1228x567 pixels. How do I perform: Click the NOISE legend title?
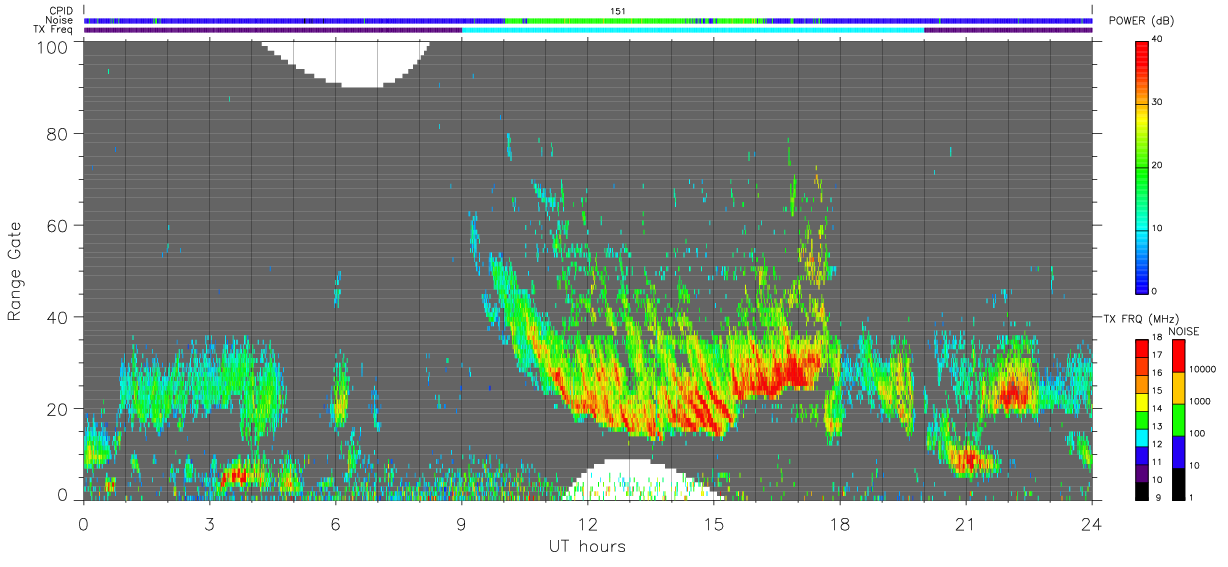[1185, 331]
